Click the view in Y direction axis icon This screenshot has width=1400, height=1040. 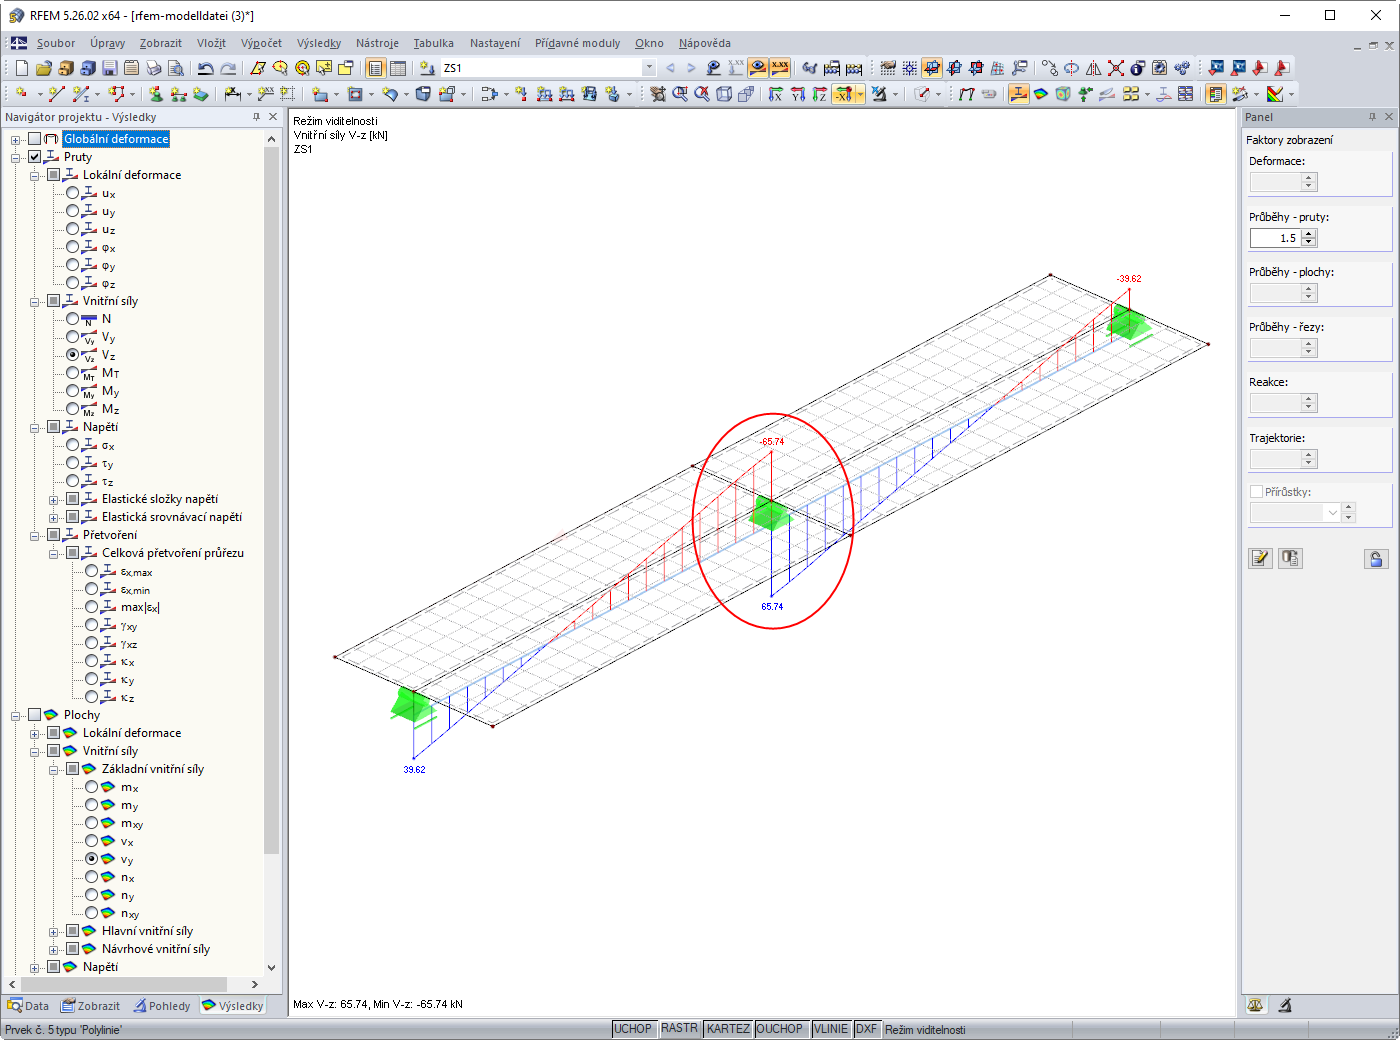point(798,94)
